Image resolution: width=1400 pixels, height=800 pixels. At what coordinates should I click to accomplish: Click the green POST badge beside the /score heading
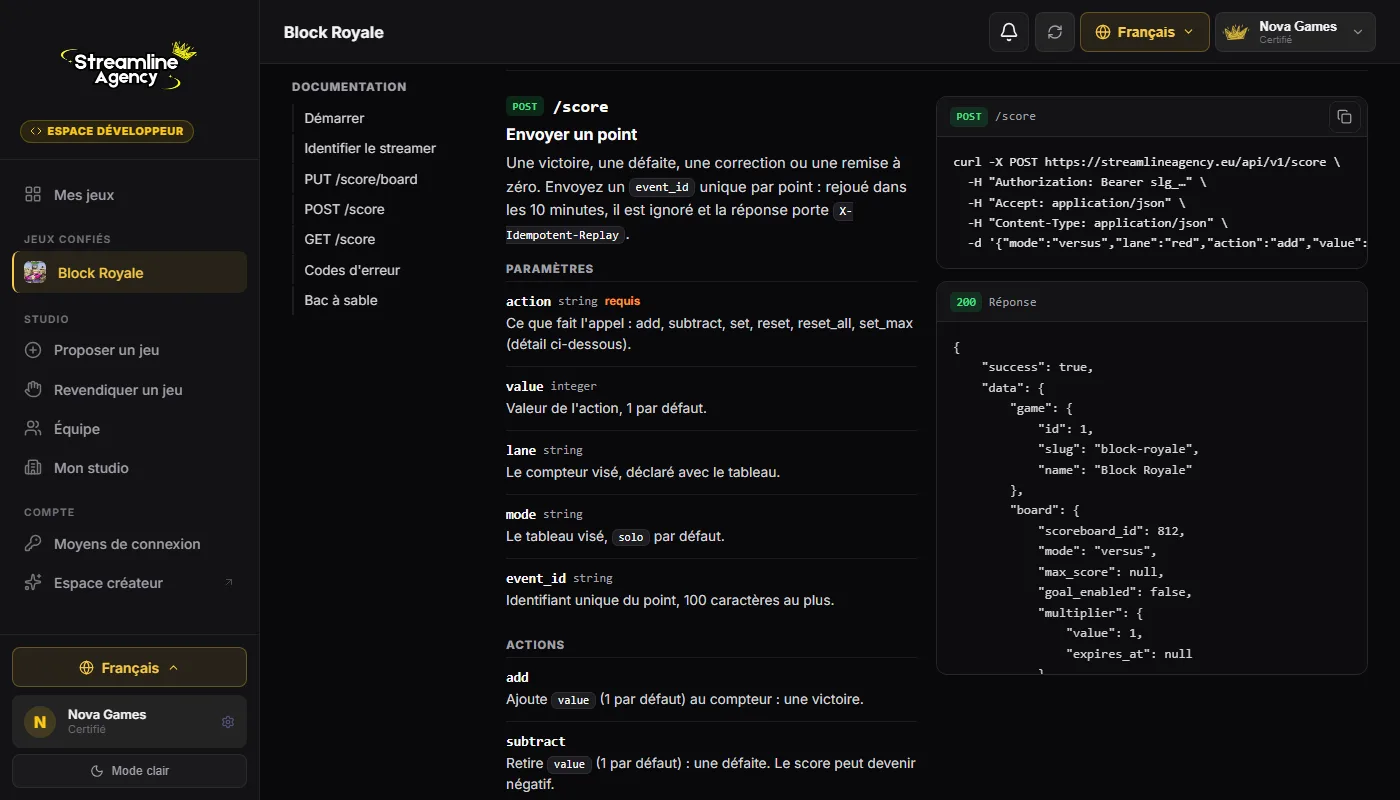525,106
